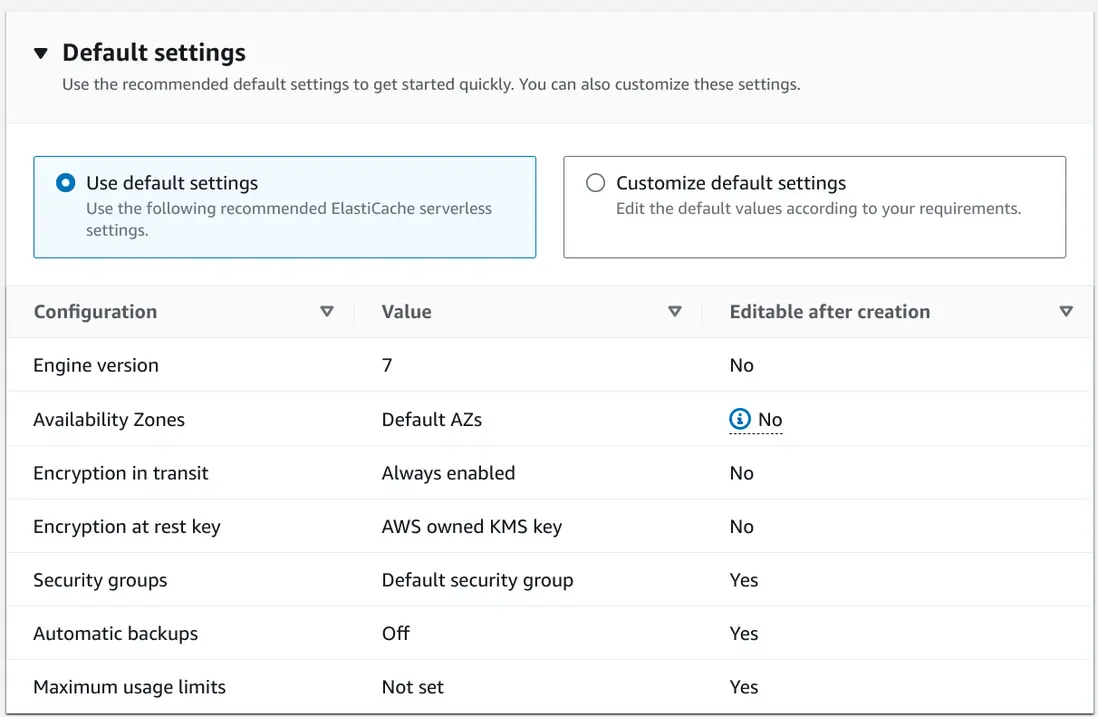This screenshot has width=1098, height=717.
Task: Click the Customize default settings card
Action: click(814, 207)
